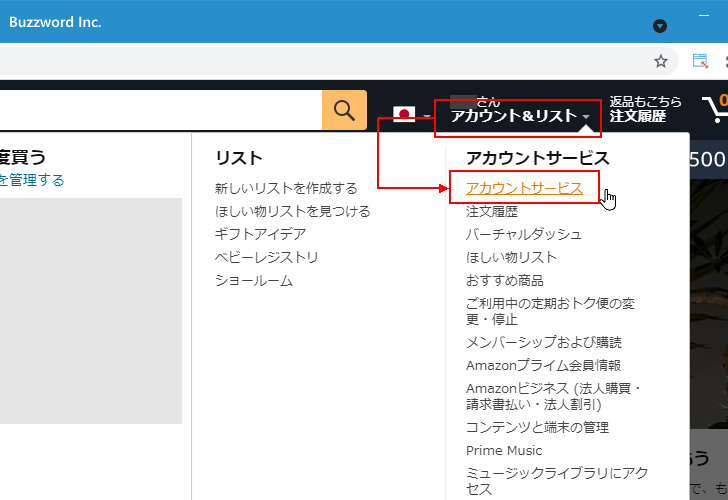Open ギフトアイデア list link
728x500 pixels.
[x=260, y=234]
